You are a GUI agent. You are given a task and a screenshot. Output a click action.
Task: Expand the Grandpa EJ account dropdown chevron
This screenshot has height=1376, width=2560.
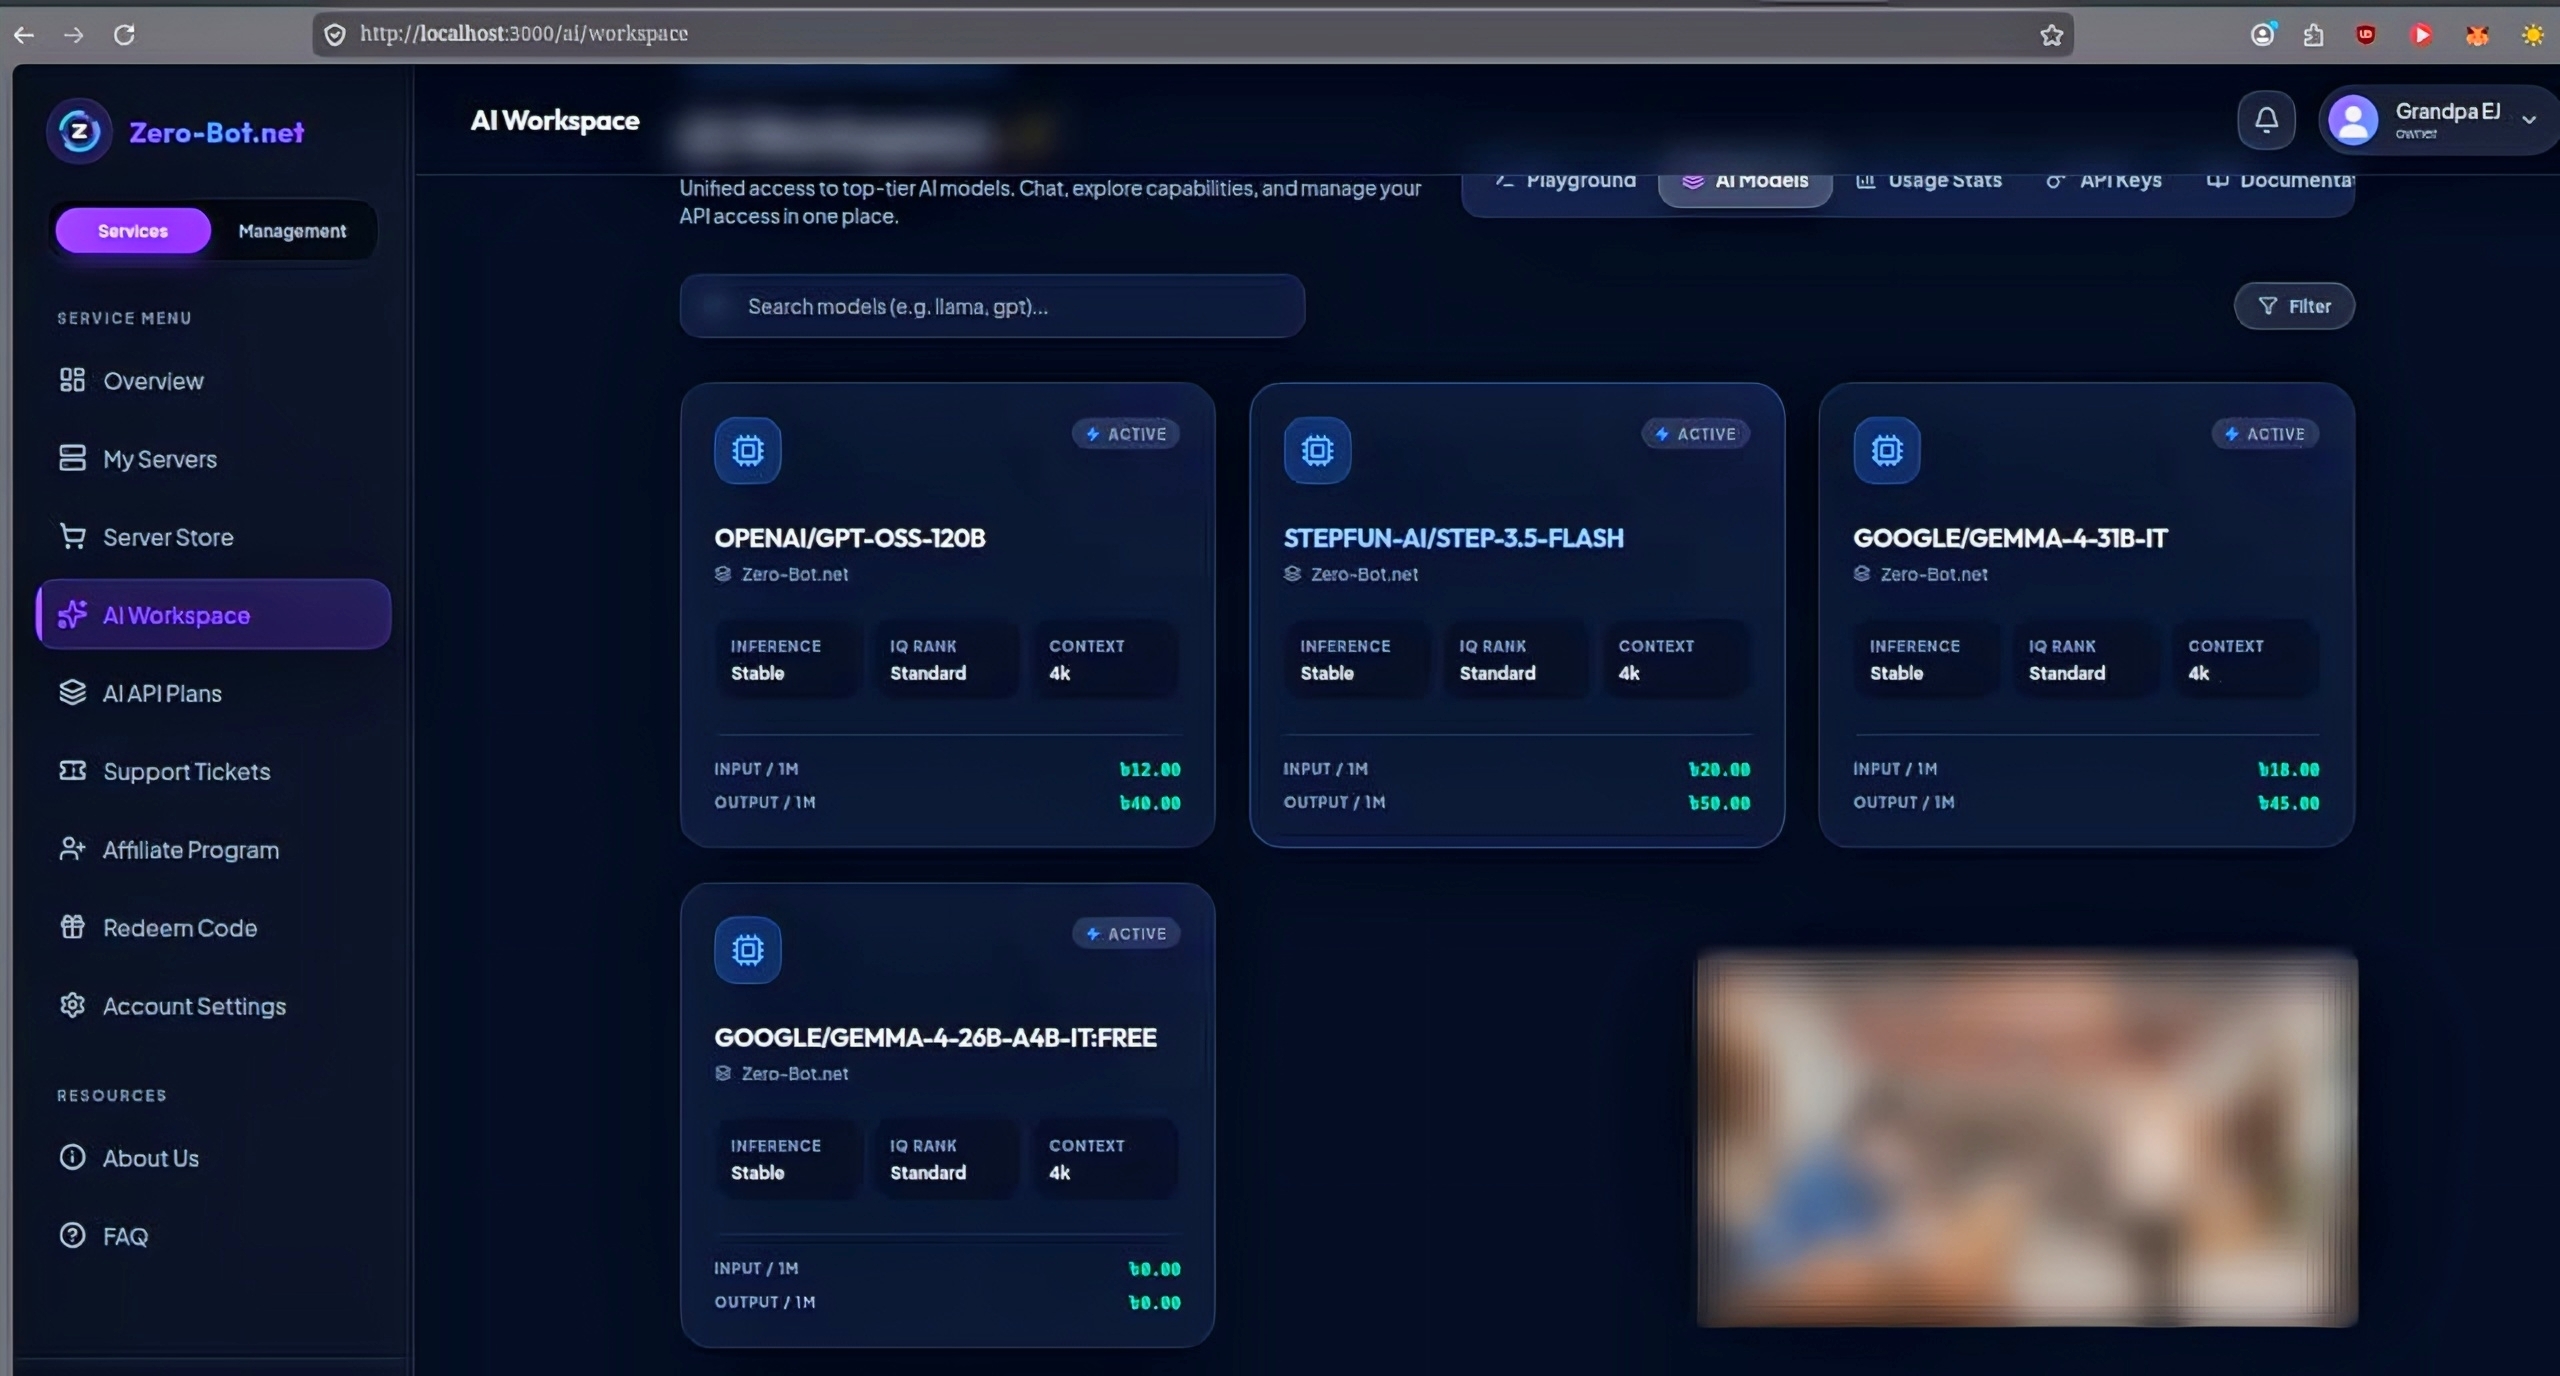pos(2529,120)
